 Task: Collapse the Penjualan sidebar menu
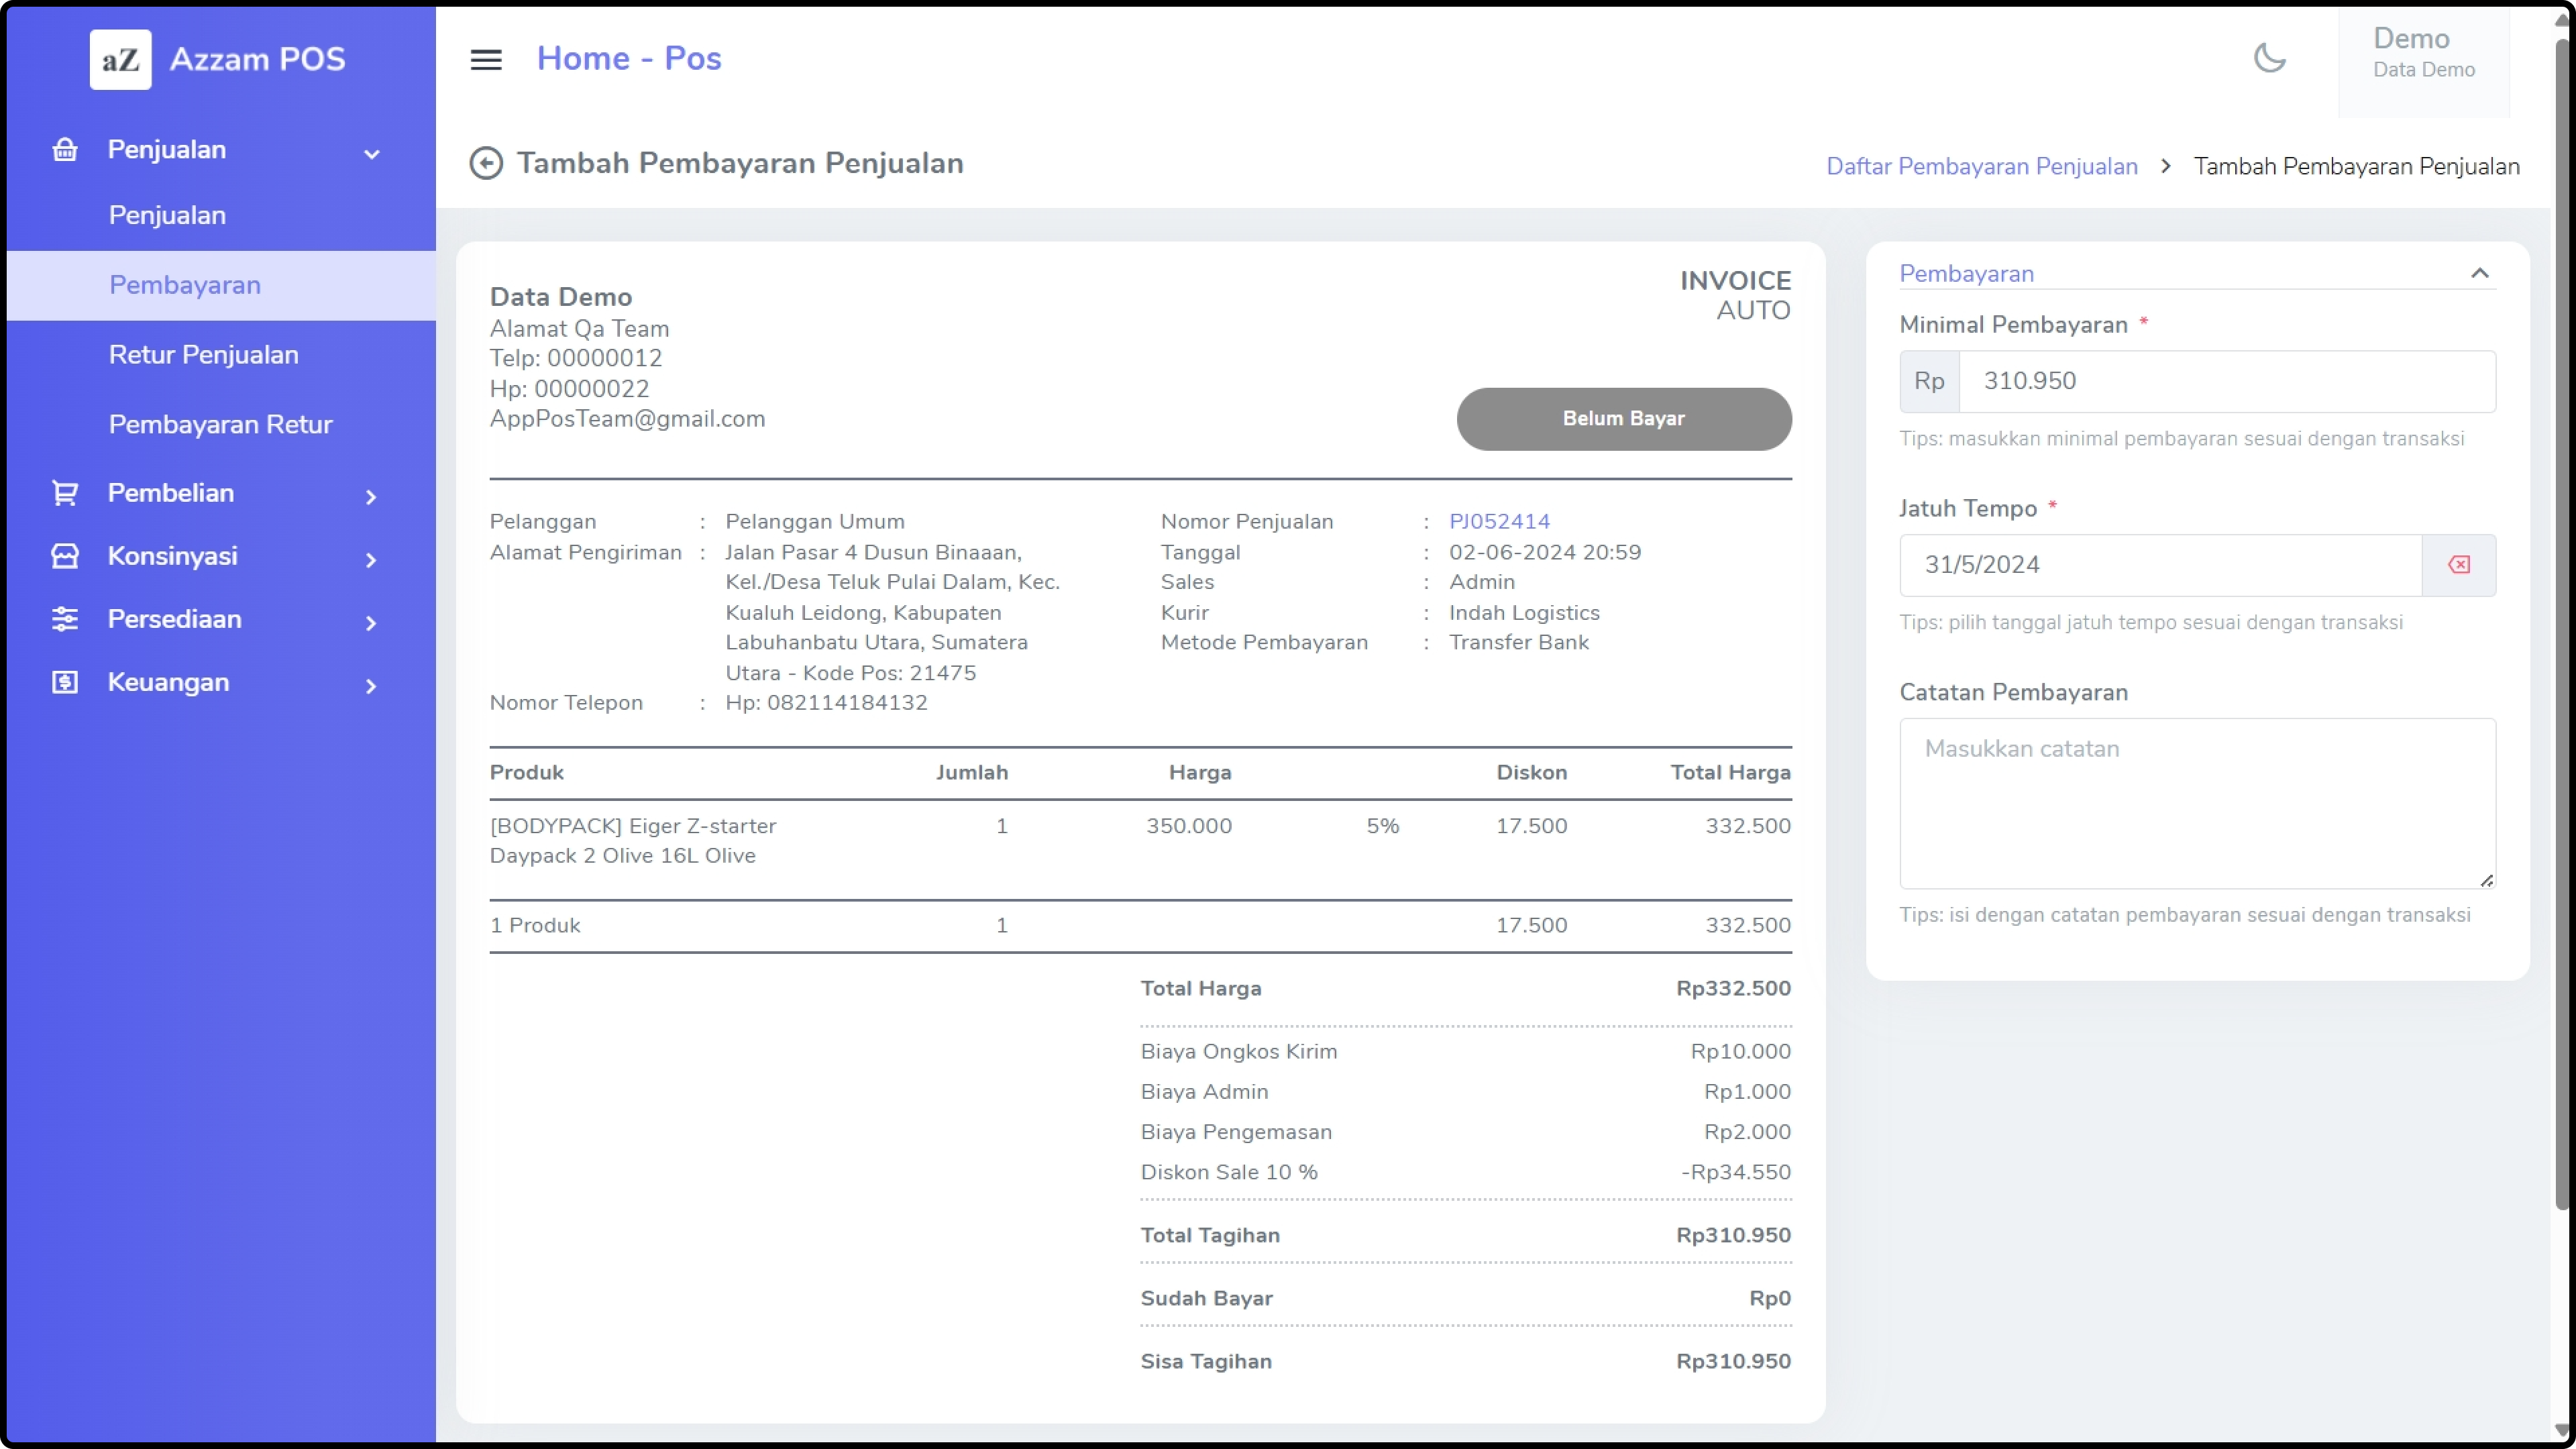click(371, 153)
